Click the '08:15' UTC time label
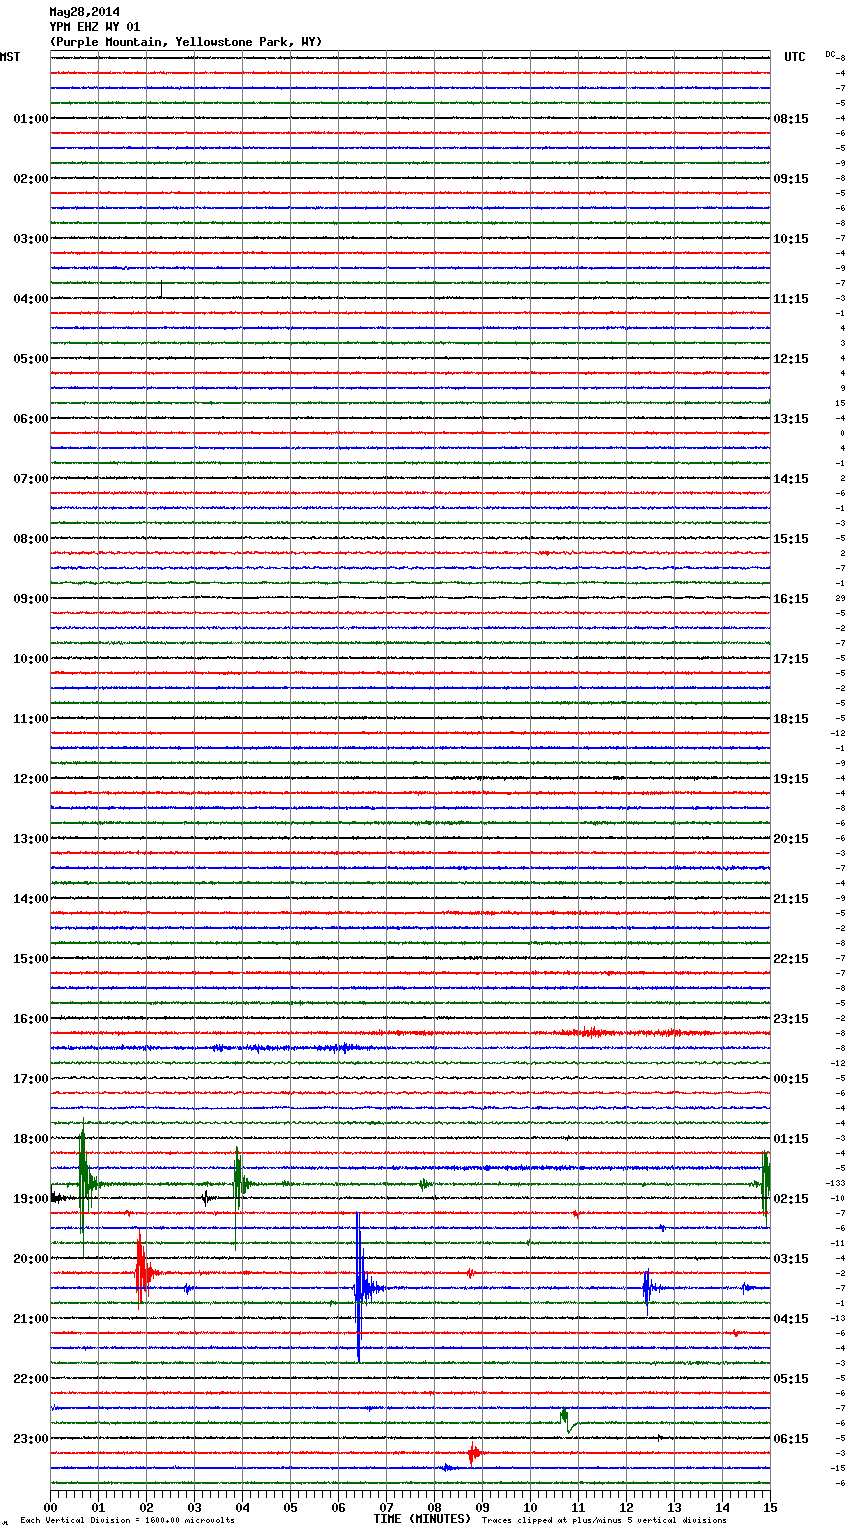 pyautogui.click(x=791, y=119)
